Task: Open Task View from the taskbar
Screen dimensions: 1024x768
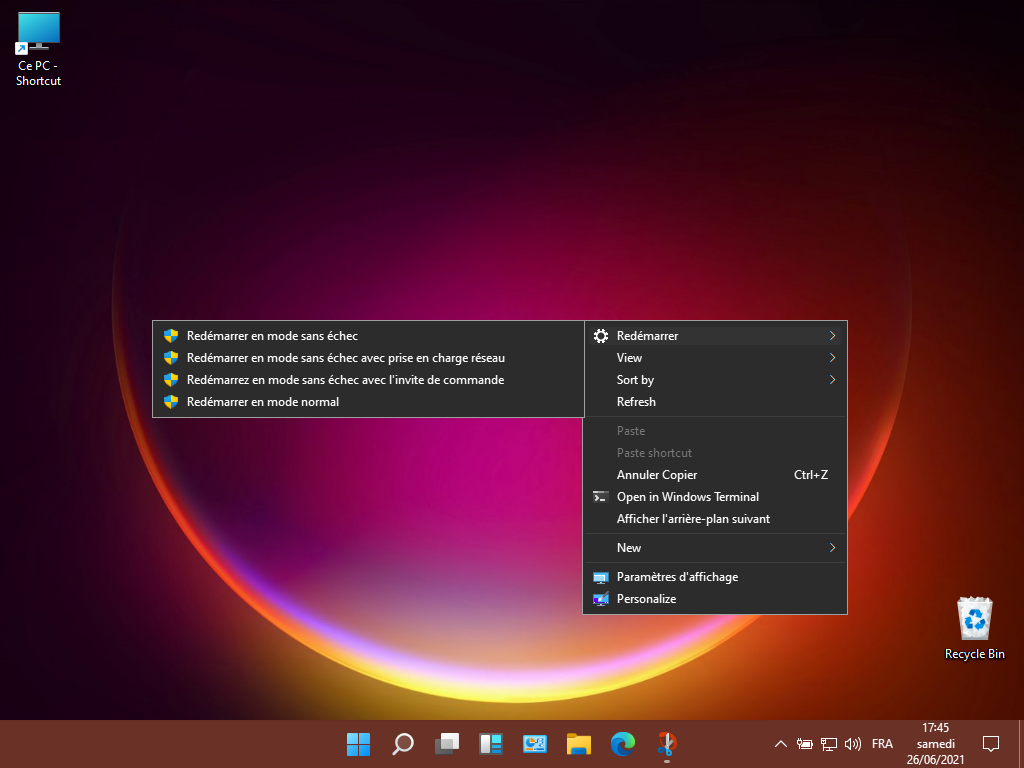Action: point(447,744)
